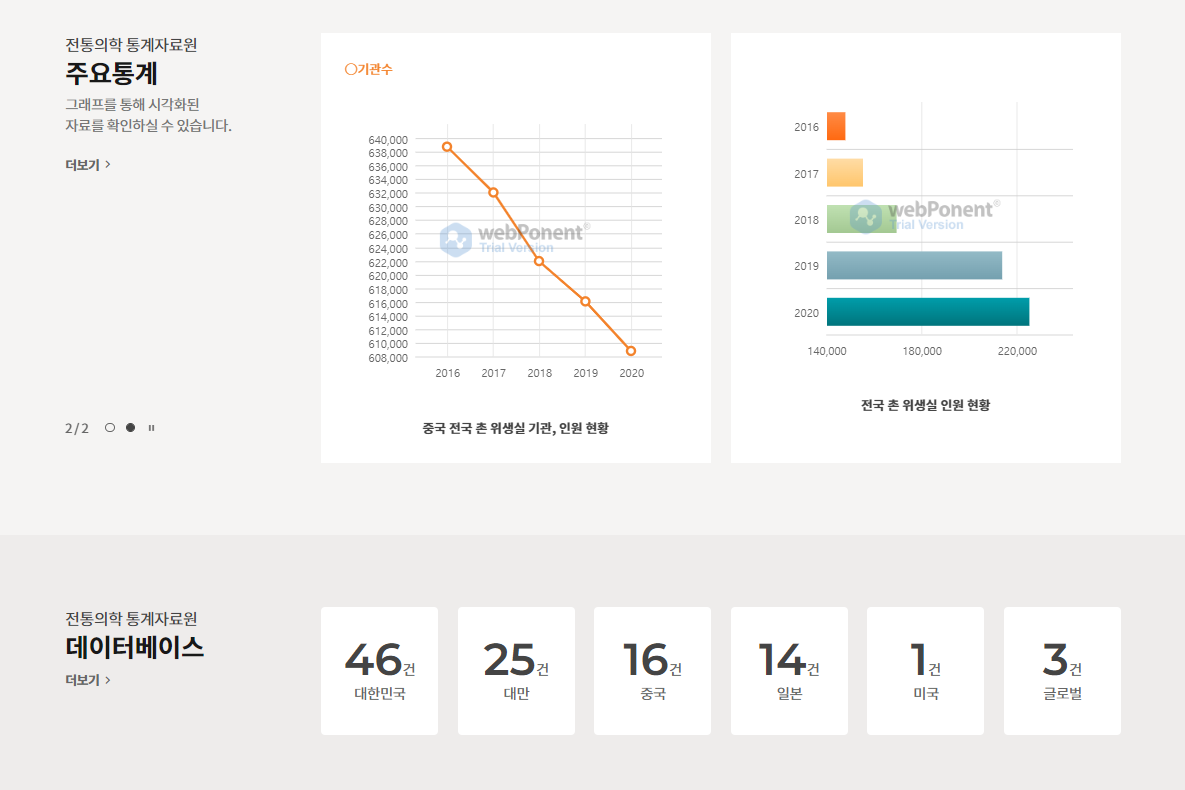Image resolution: width=1185 pixels, height=790 pixels.
Task: Click the 2017 data point on line chart
Action: click(493, 192)
